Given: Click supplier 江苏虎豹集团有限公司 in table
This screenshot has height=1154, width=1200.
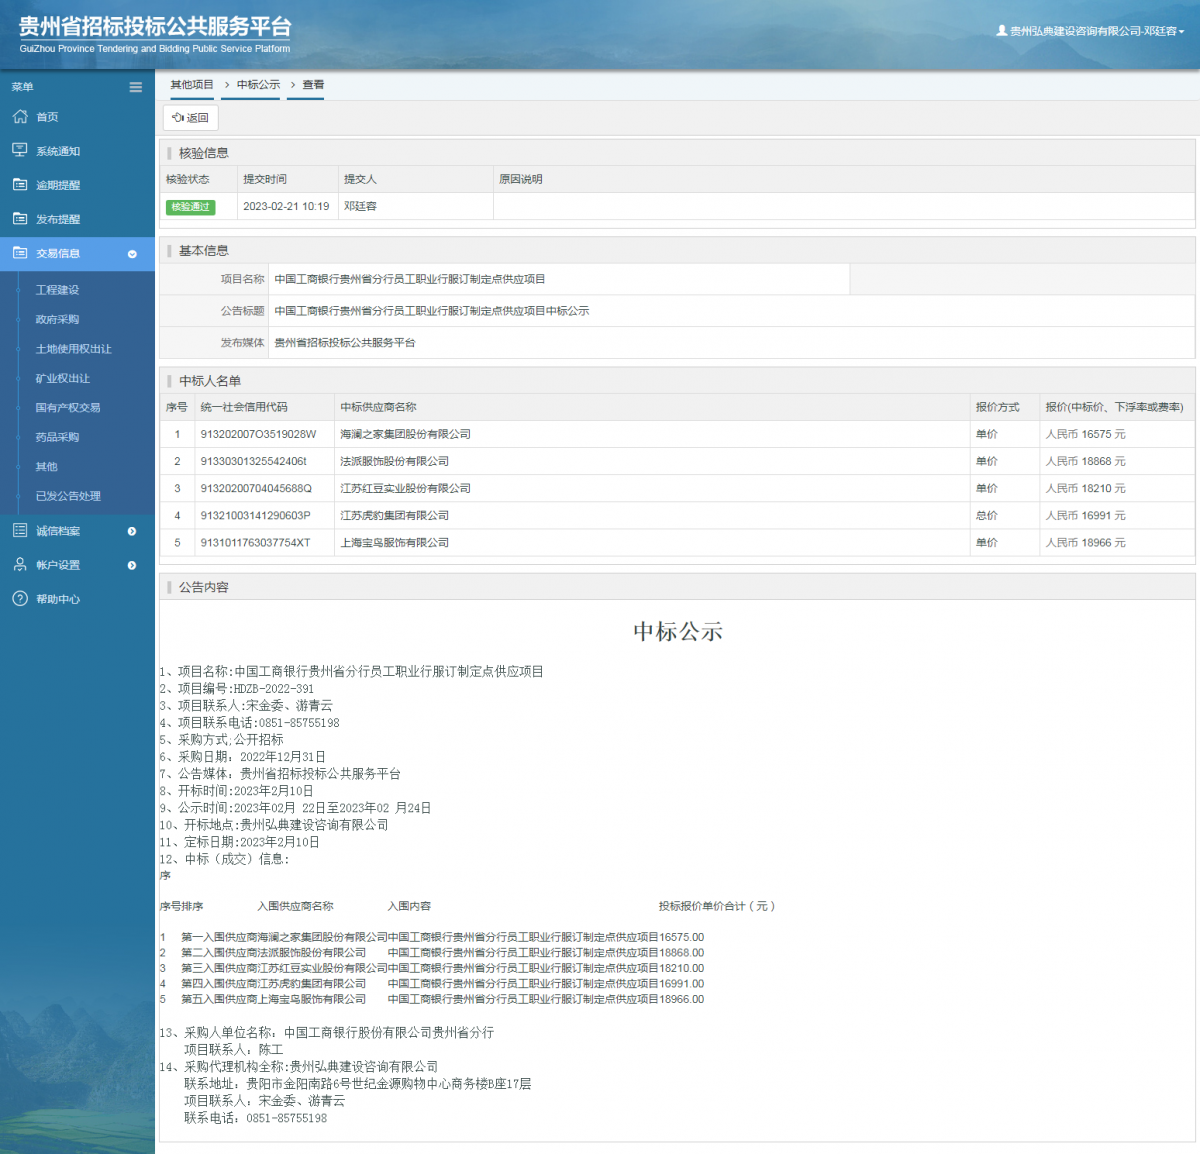Looking at the screenshot, I should click(394, 515).
